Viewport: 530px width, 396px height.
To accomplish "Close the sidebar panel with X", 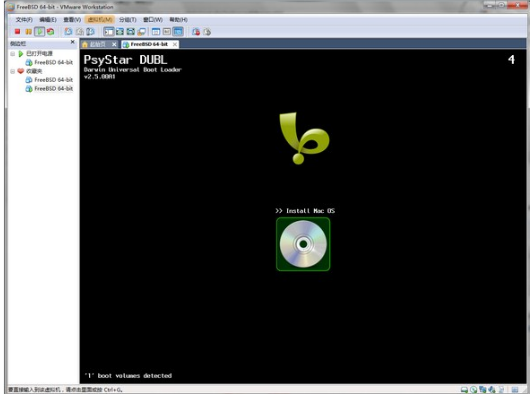I will pyautogui.click(x=72, y=42).
